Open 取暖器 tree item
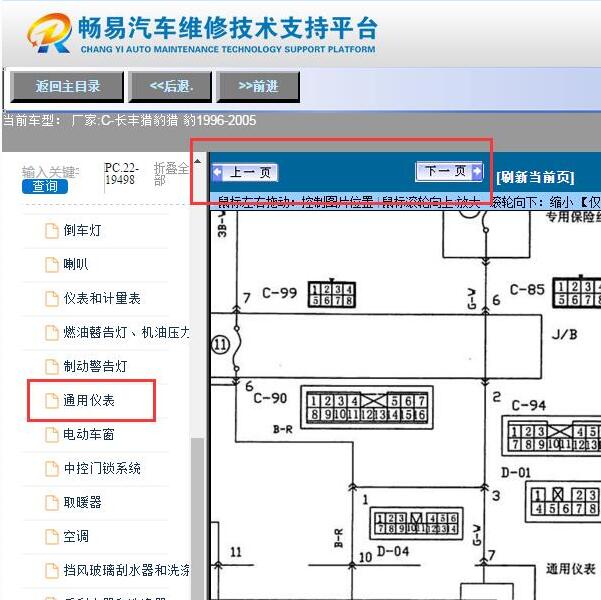The height and width of the screenshot is (600, 601). coord(82,502)
